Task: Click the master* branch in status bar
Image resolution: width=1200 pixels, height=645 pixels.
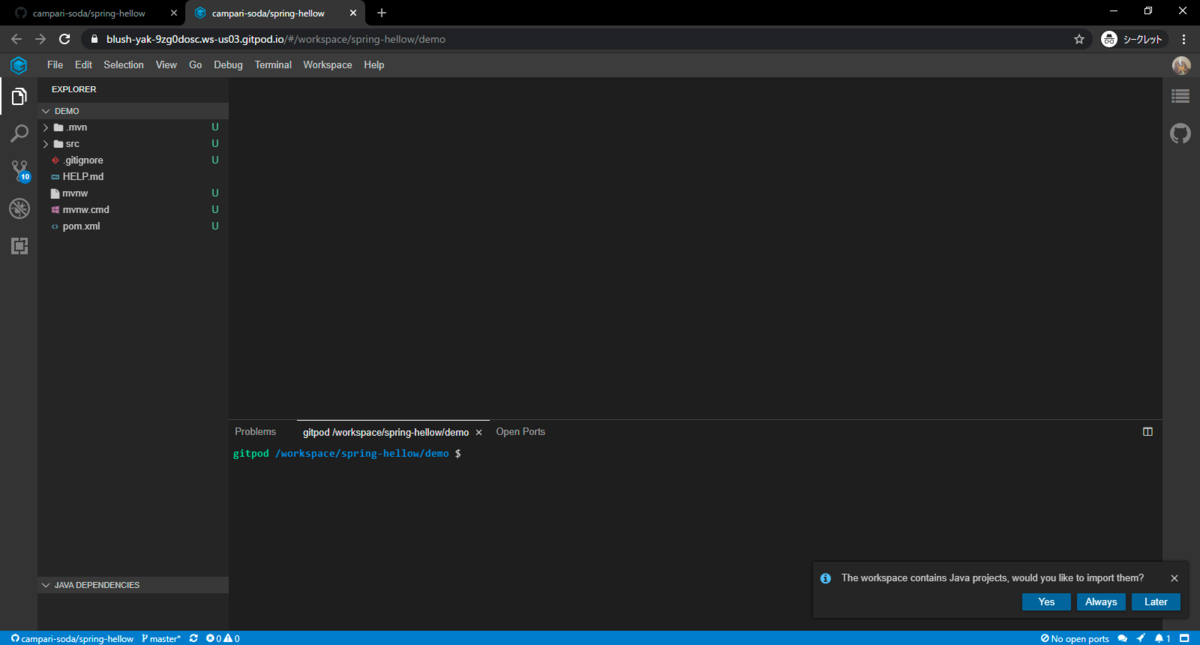Action: [161, 638]
